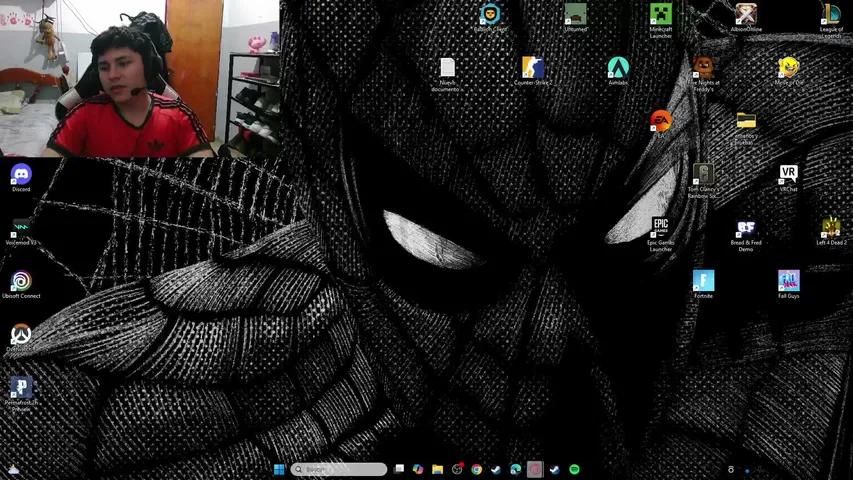853x480 pixels.
Task: Click the highlighted red circle taskbar app
Action: point(535,469)
